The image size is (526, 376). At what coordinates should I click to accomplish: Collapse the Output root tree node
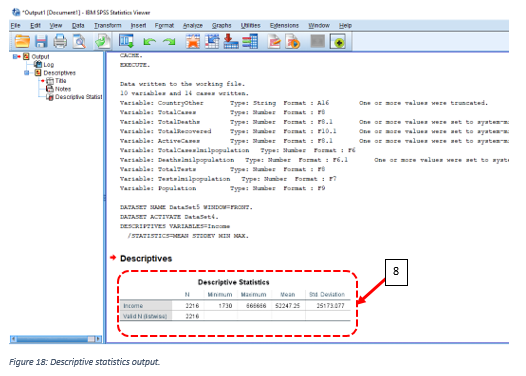tap(15, 56)
